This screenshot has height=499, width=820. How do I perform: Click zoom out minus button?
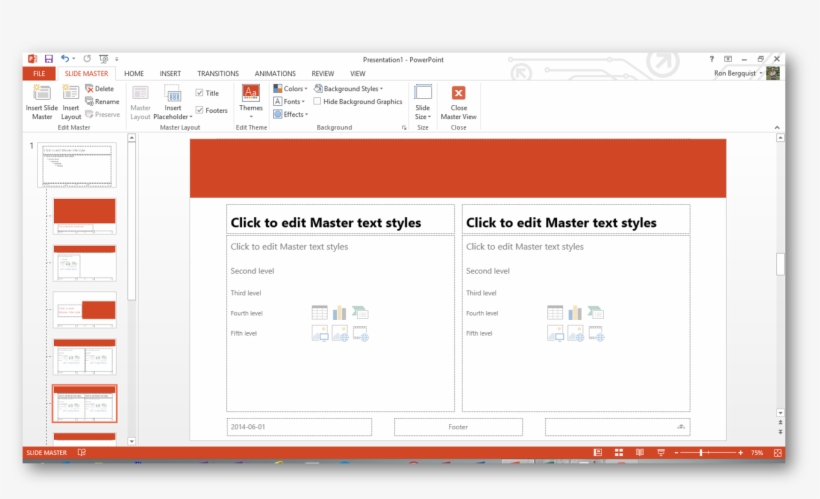[676, 453]
